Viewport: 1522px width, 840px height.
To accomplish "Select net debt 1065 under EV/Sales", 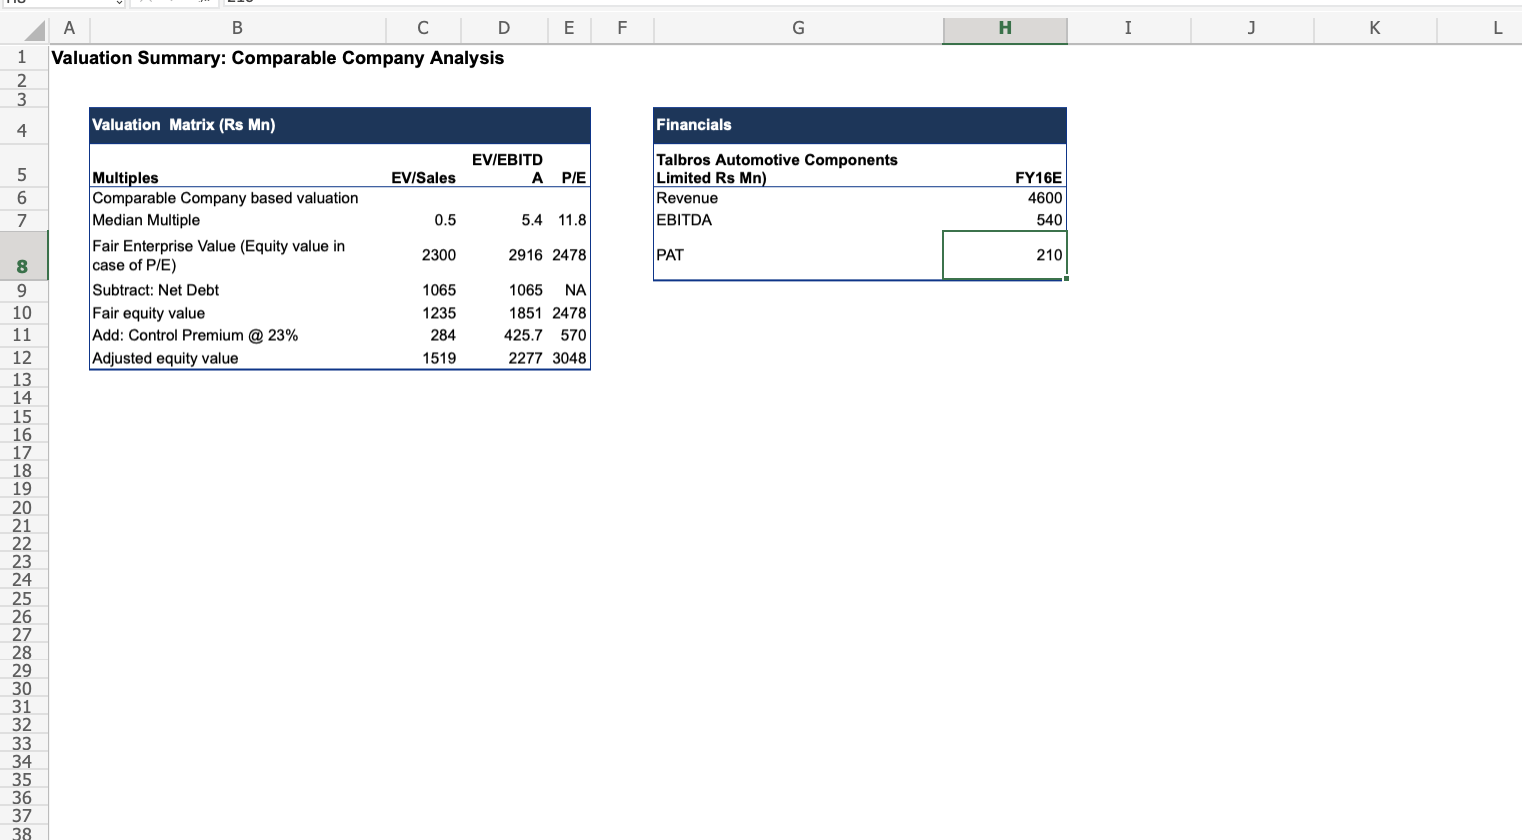I will (423, 290).
